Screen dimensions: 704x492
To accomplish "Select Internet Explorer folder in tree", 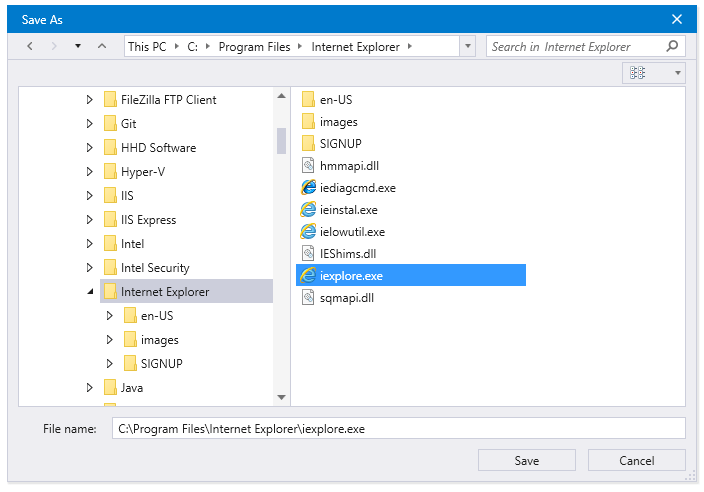I will pyautogui.click(x=186, y=291).
